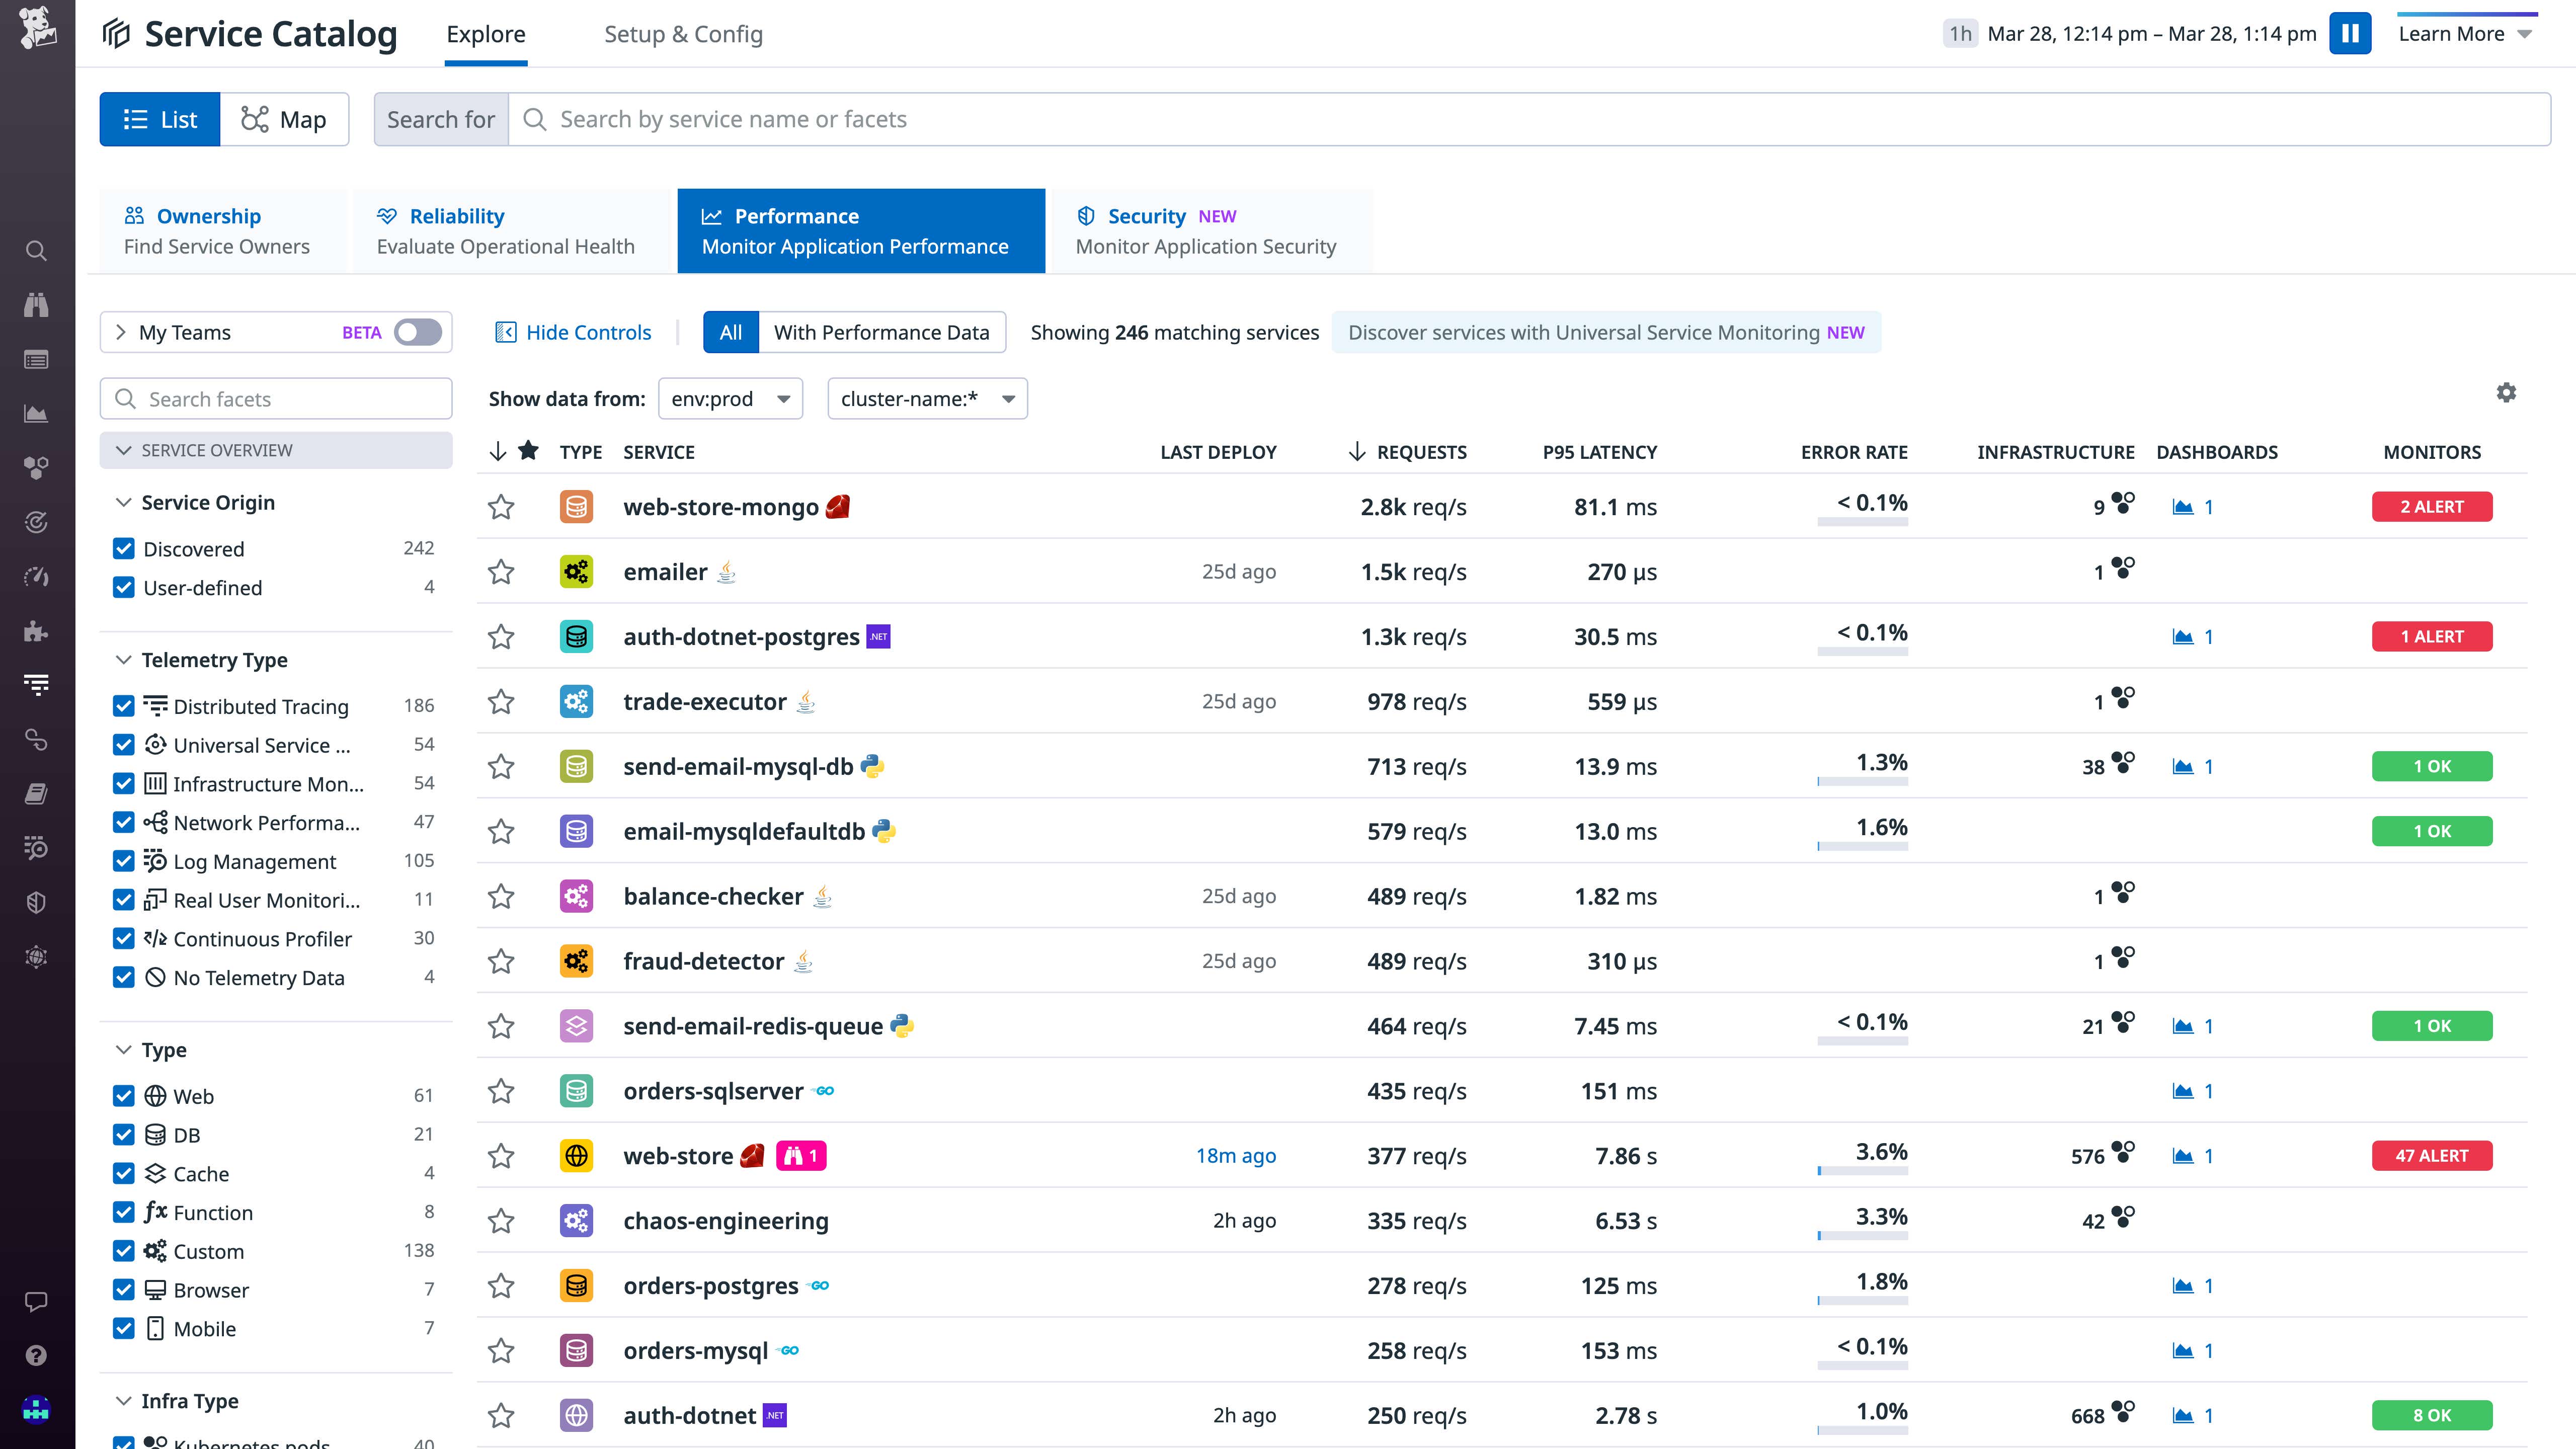
Task: Open the env:prod dropdown
Action: [x=730, y=398]
